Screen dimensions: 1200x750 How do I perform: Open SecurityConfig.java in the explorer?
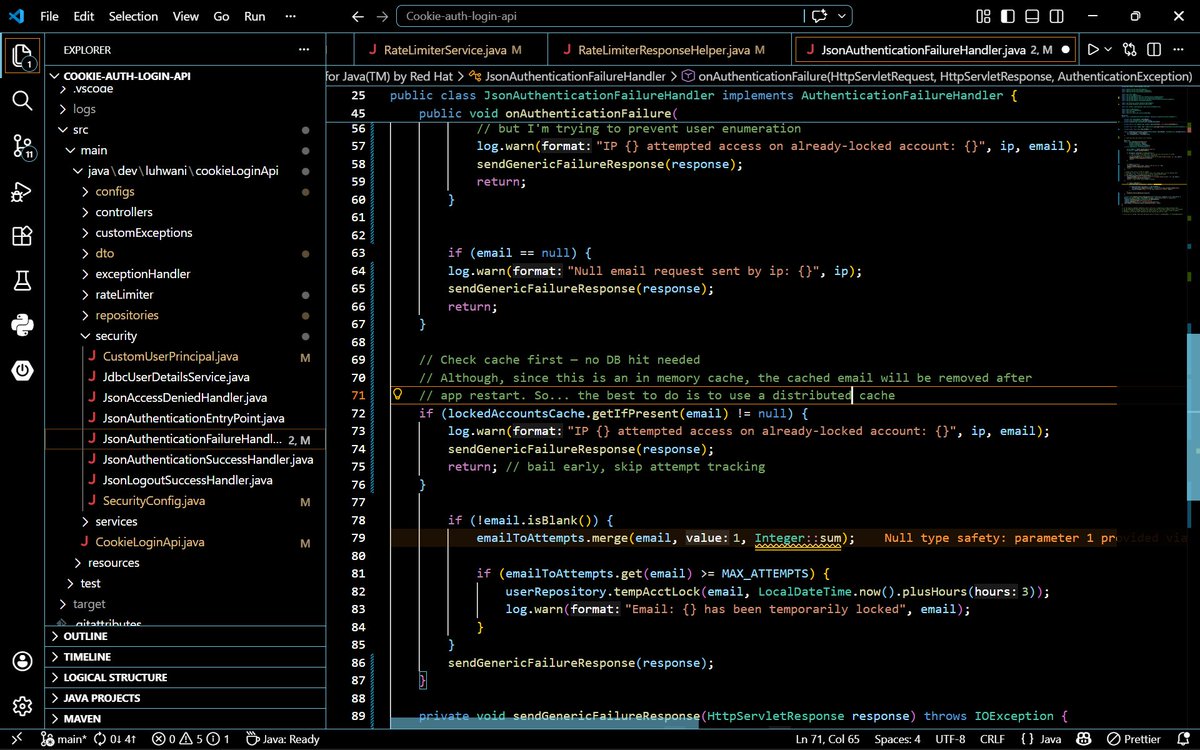[153, 501]
